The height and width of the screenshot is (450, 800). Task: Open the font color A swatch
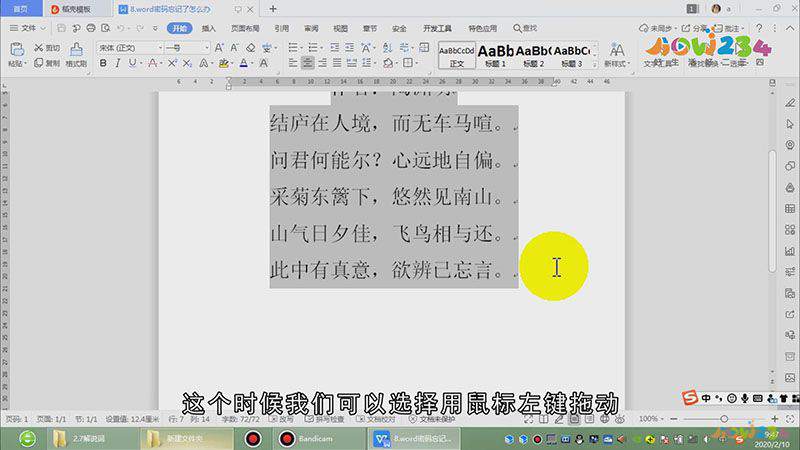coord(243,63)
